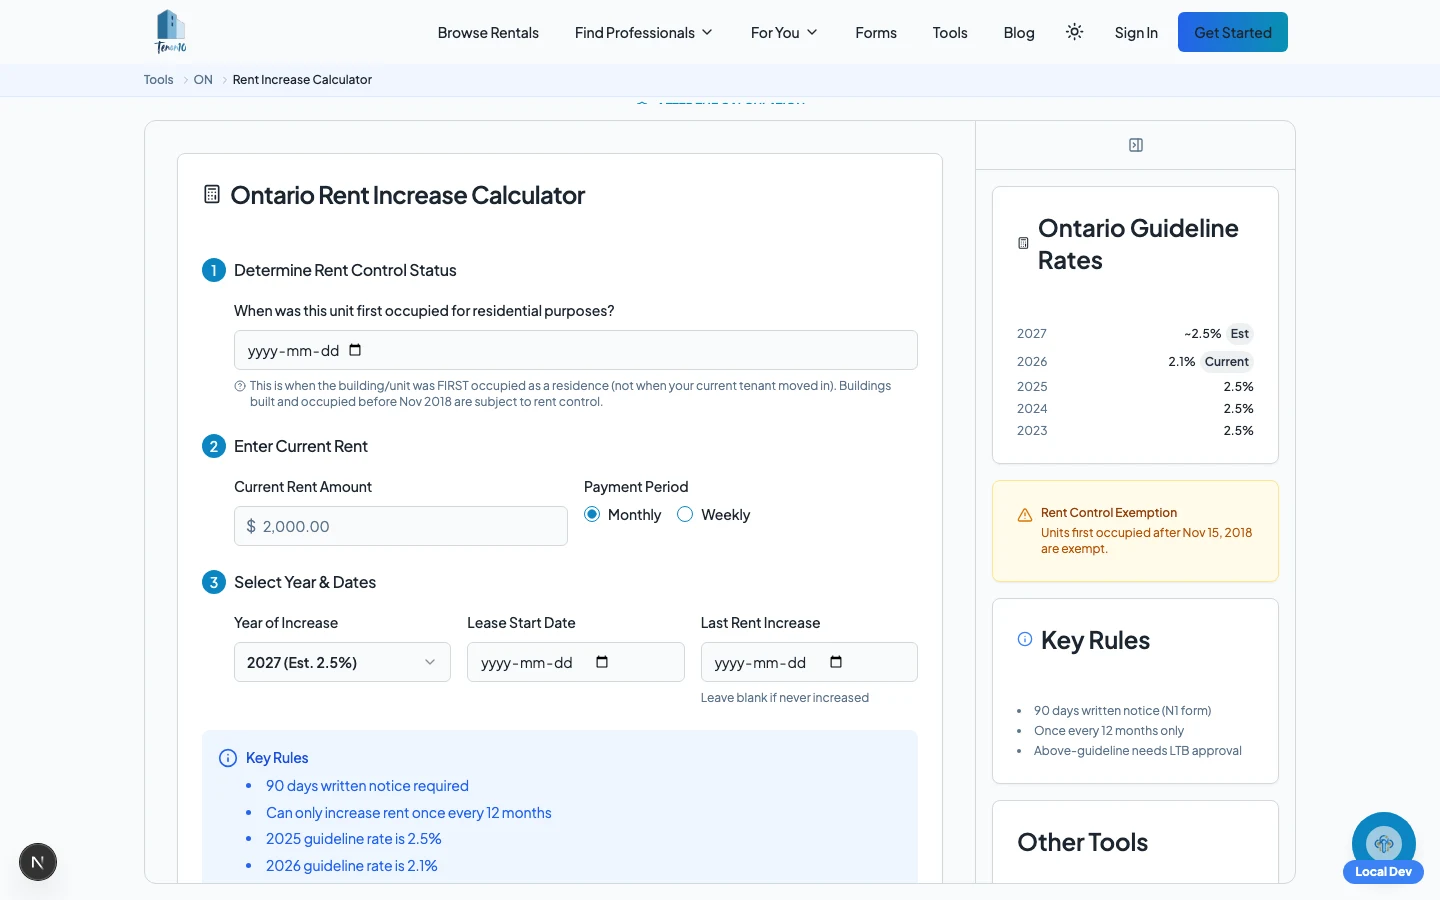Open the Year of Increase dropdown
Screen dimensions: 1440x900
[x=342, y=662]
